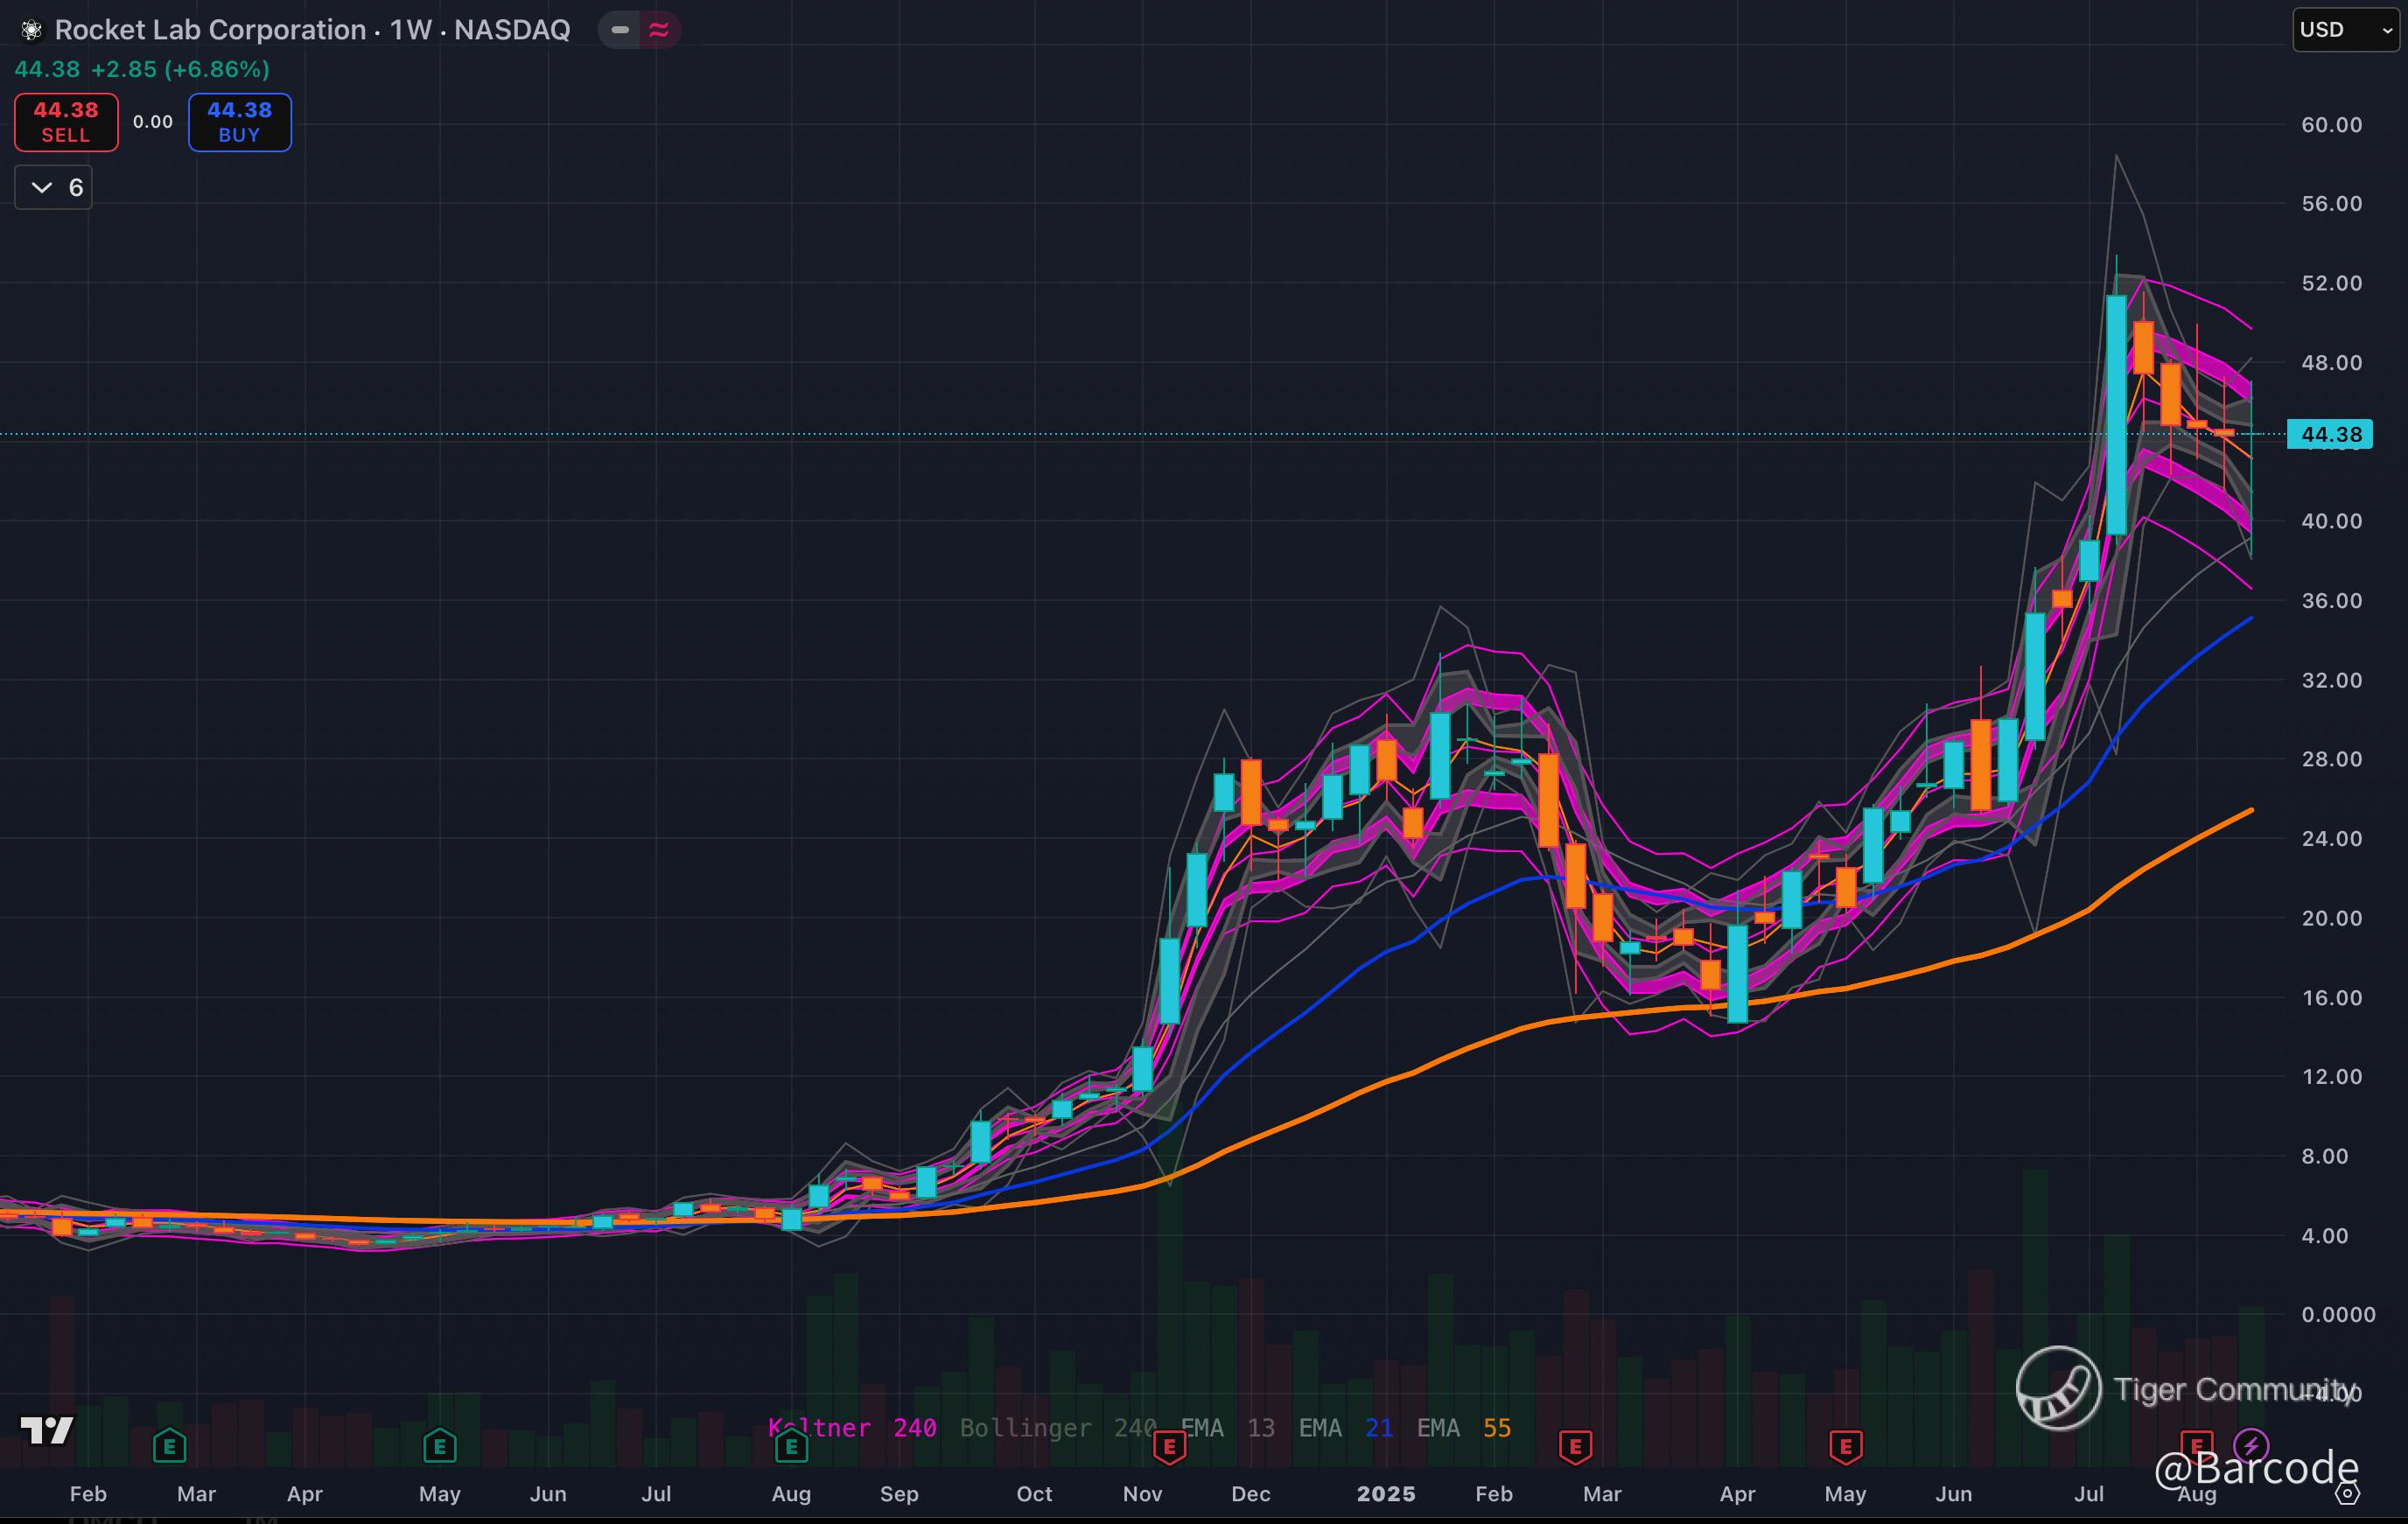Screen dimensions: 2408x1524
Task: Click the 2025 label on time axis
Action: 1385,1494
